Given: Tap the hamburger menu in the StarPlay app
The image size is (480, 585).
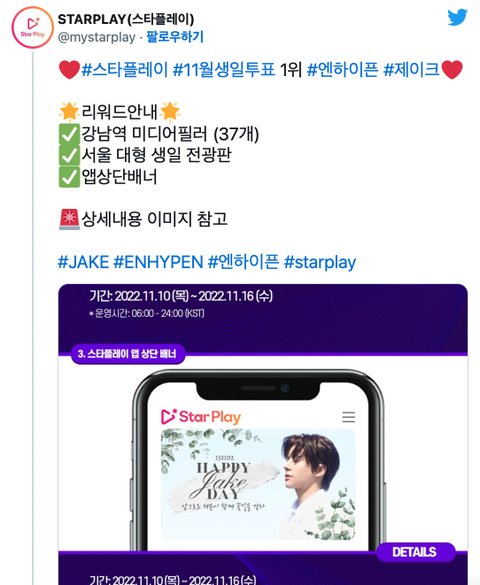Looking at the screenshot, I should point(348,417).
